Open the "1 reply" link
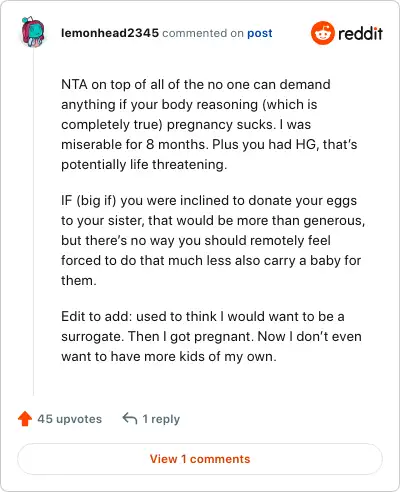This screenshot has width=400, height=492. click(161, 419)
